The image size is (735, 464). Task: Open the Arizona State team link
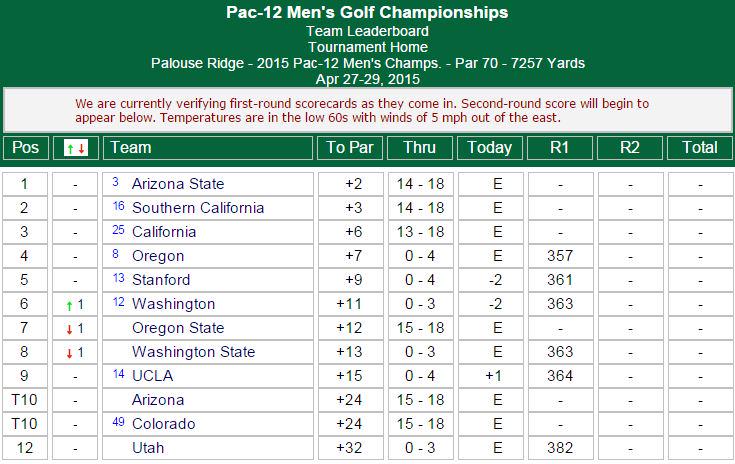[178, 184]
